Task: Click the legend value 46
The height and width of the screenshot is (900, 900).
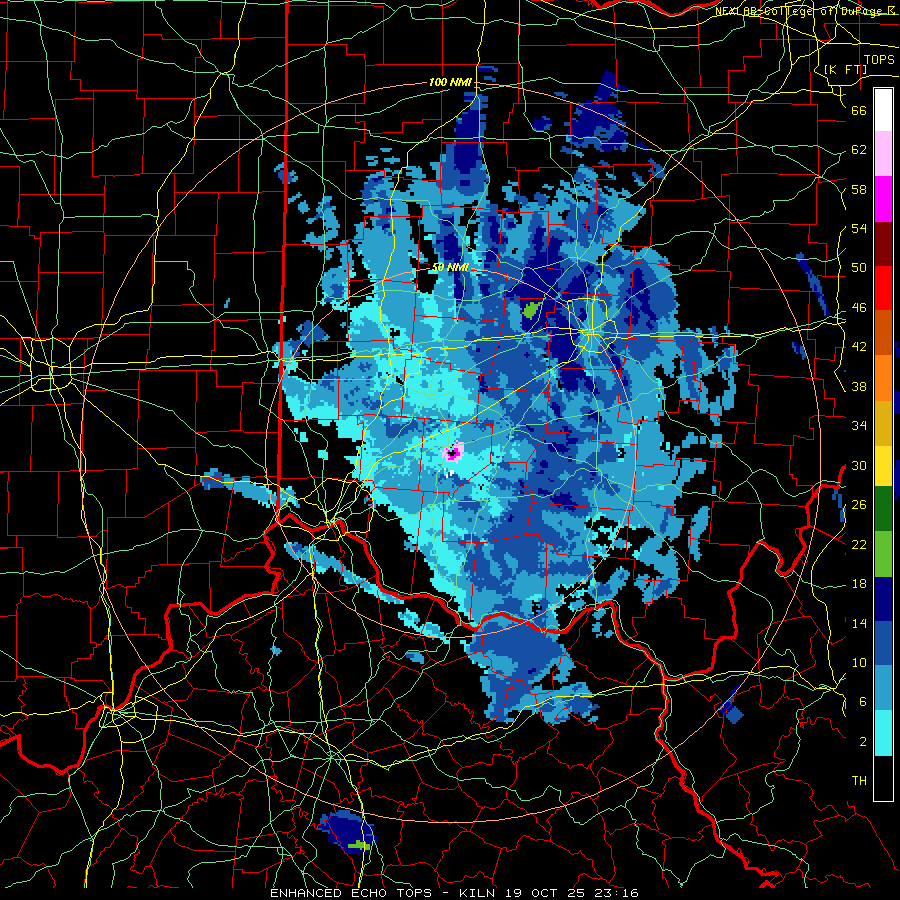Action: coord(859,308)
